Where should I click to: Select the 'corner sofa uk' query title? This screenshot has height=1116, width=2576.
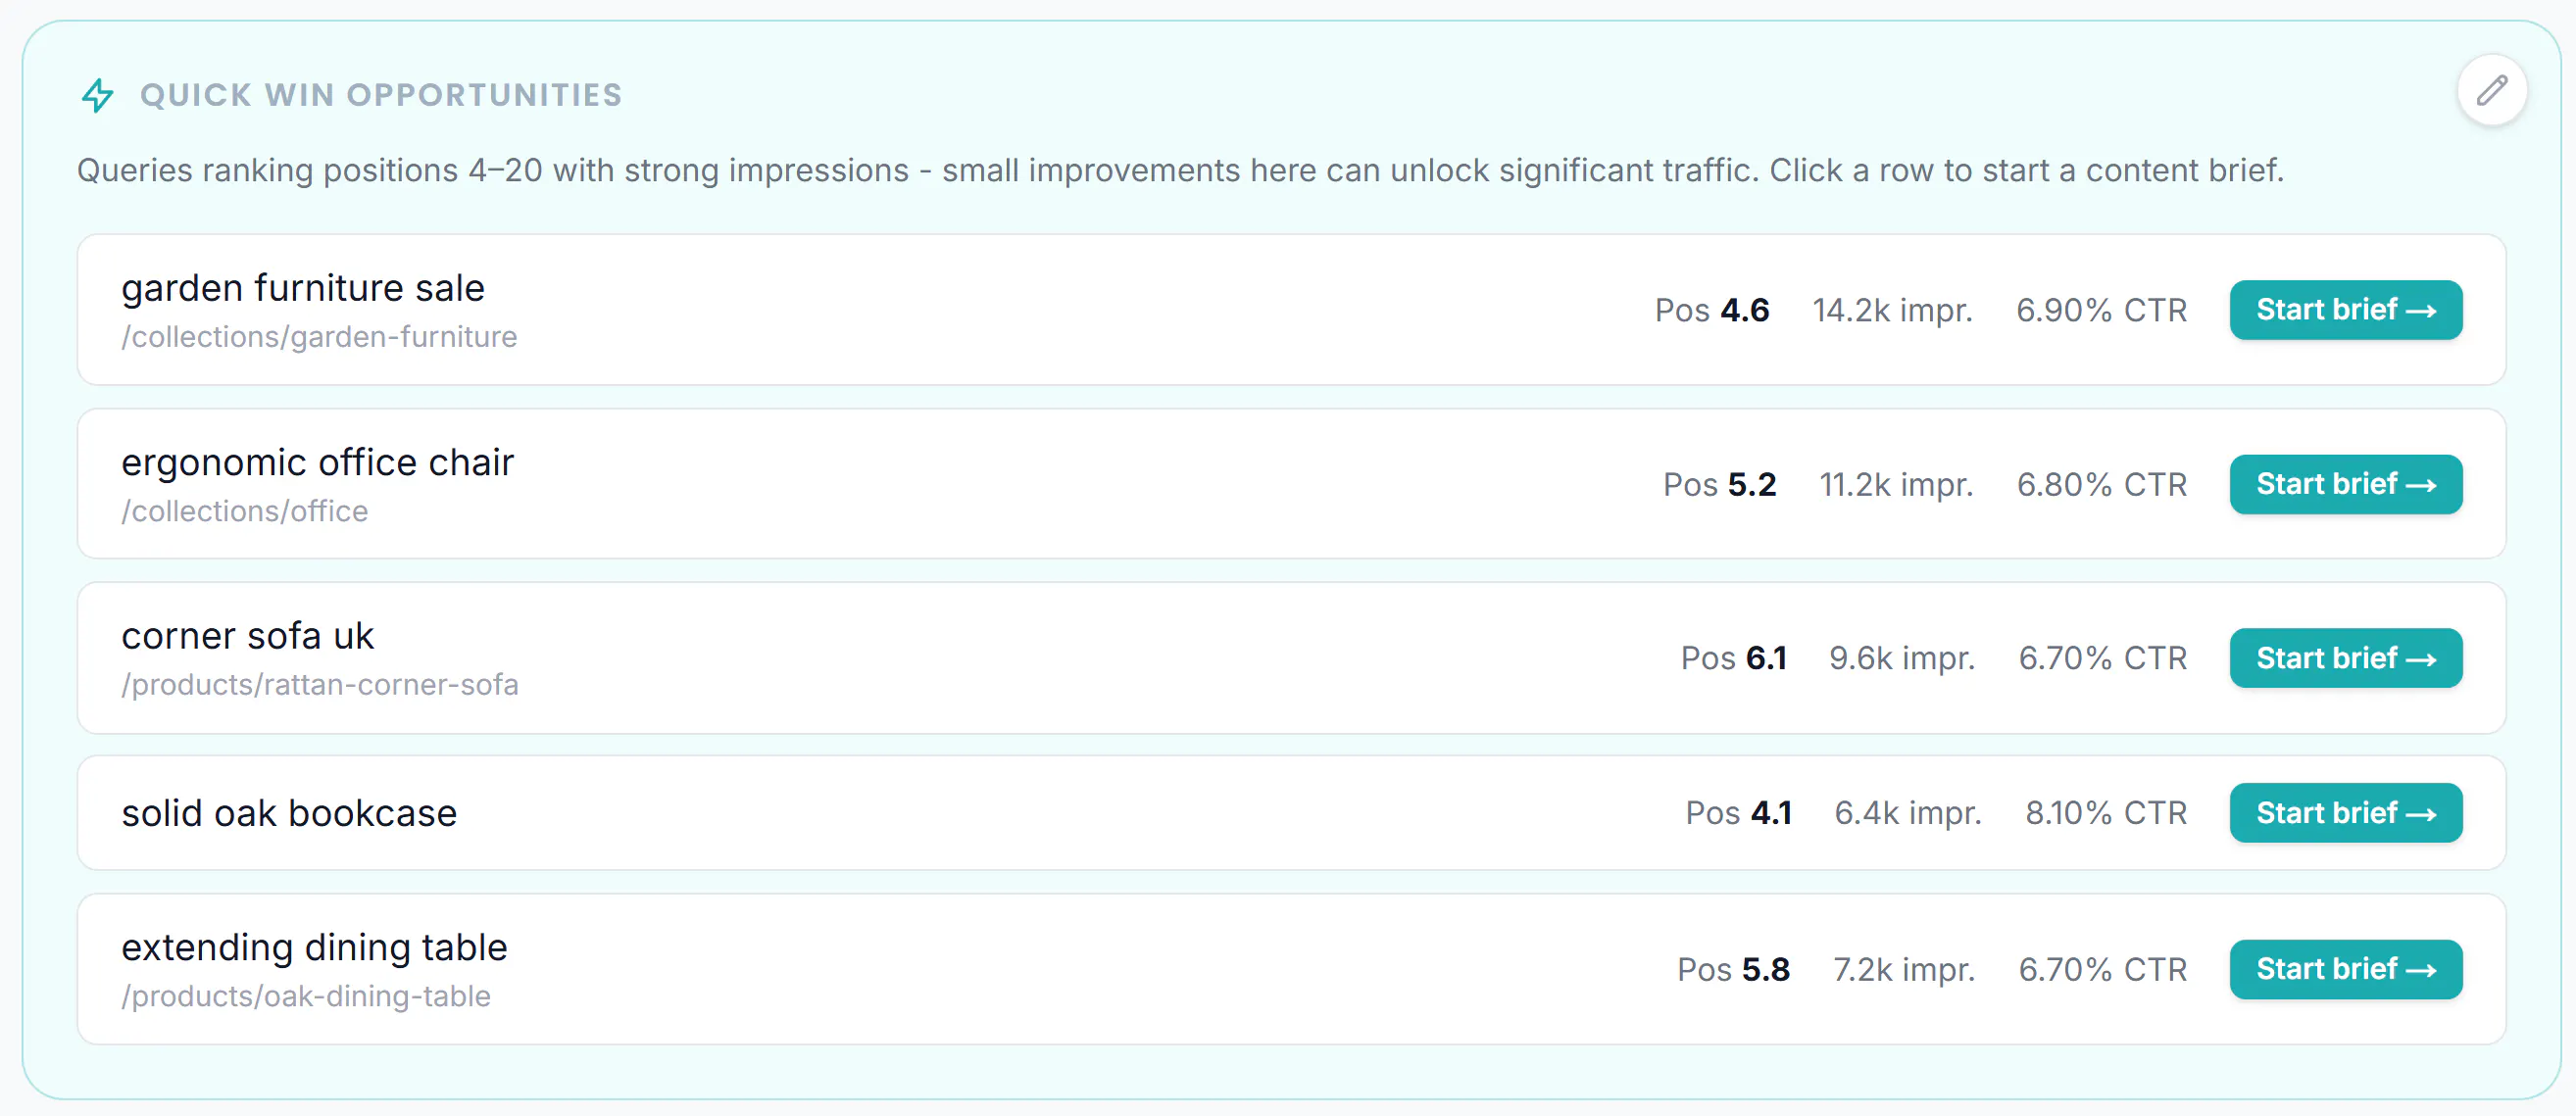pos(248,636)
